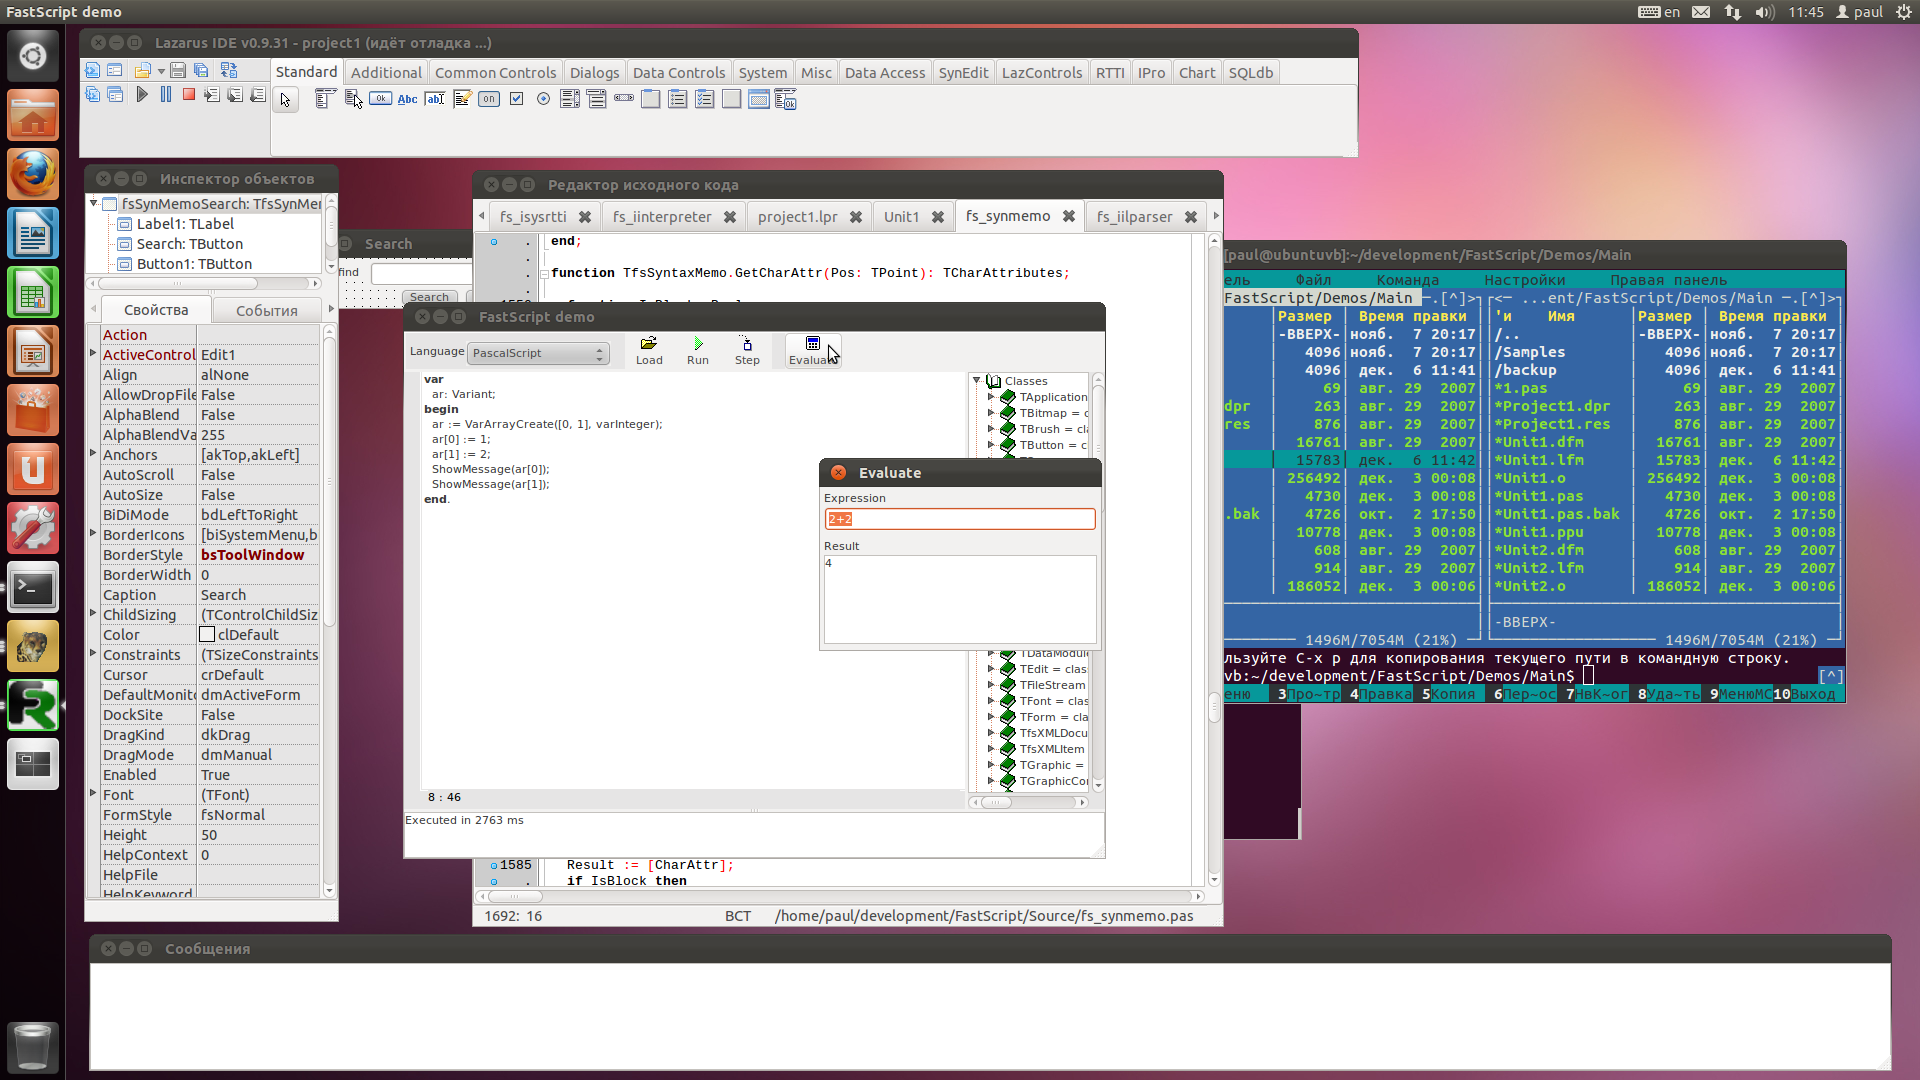Switch to the Common Controls palette tab
Viewport: 1920px width, 1080px height.
pyautogui.click(x=495, y=72)
